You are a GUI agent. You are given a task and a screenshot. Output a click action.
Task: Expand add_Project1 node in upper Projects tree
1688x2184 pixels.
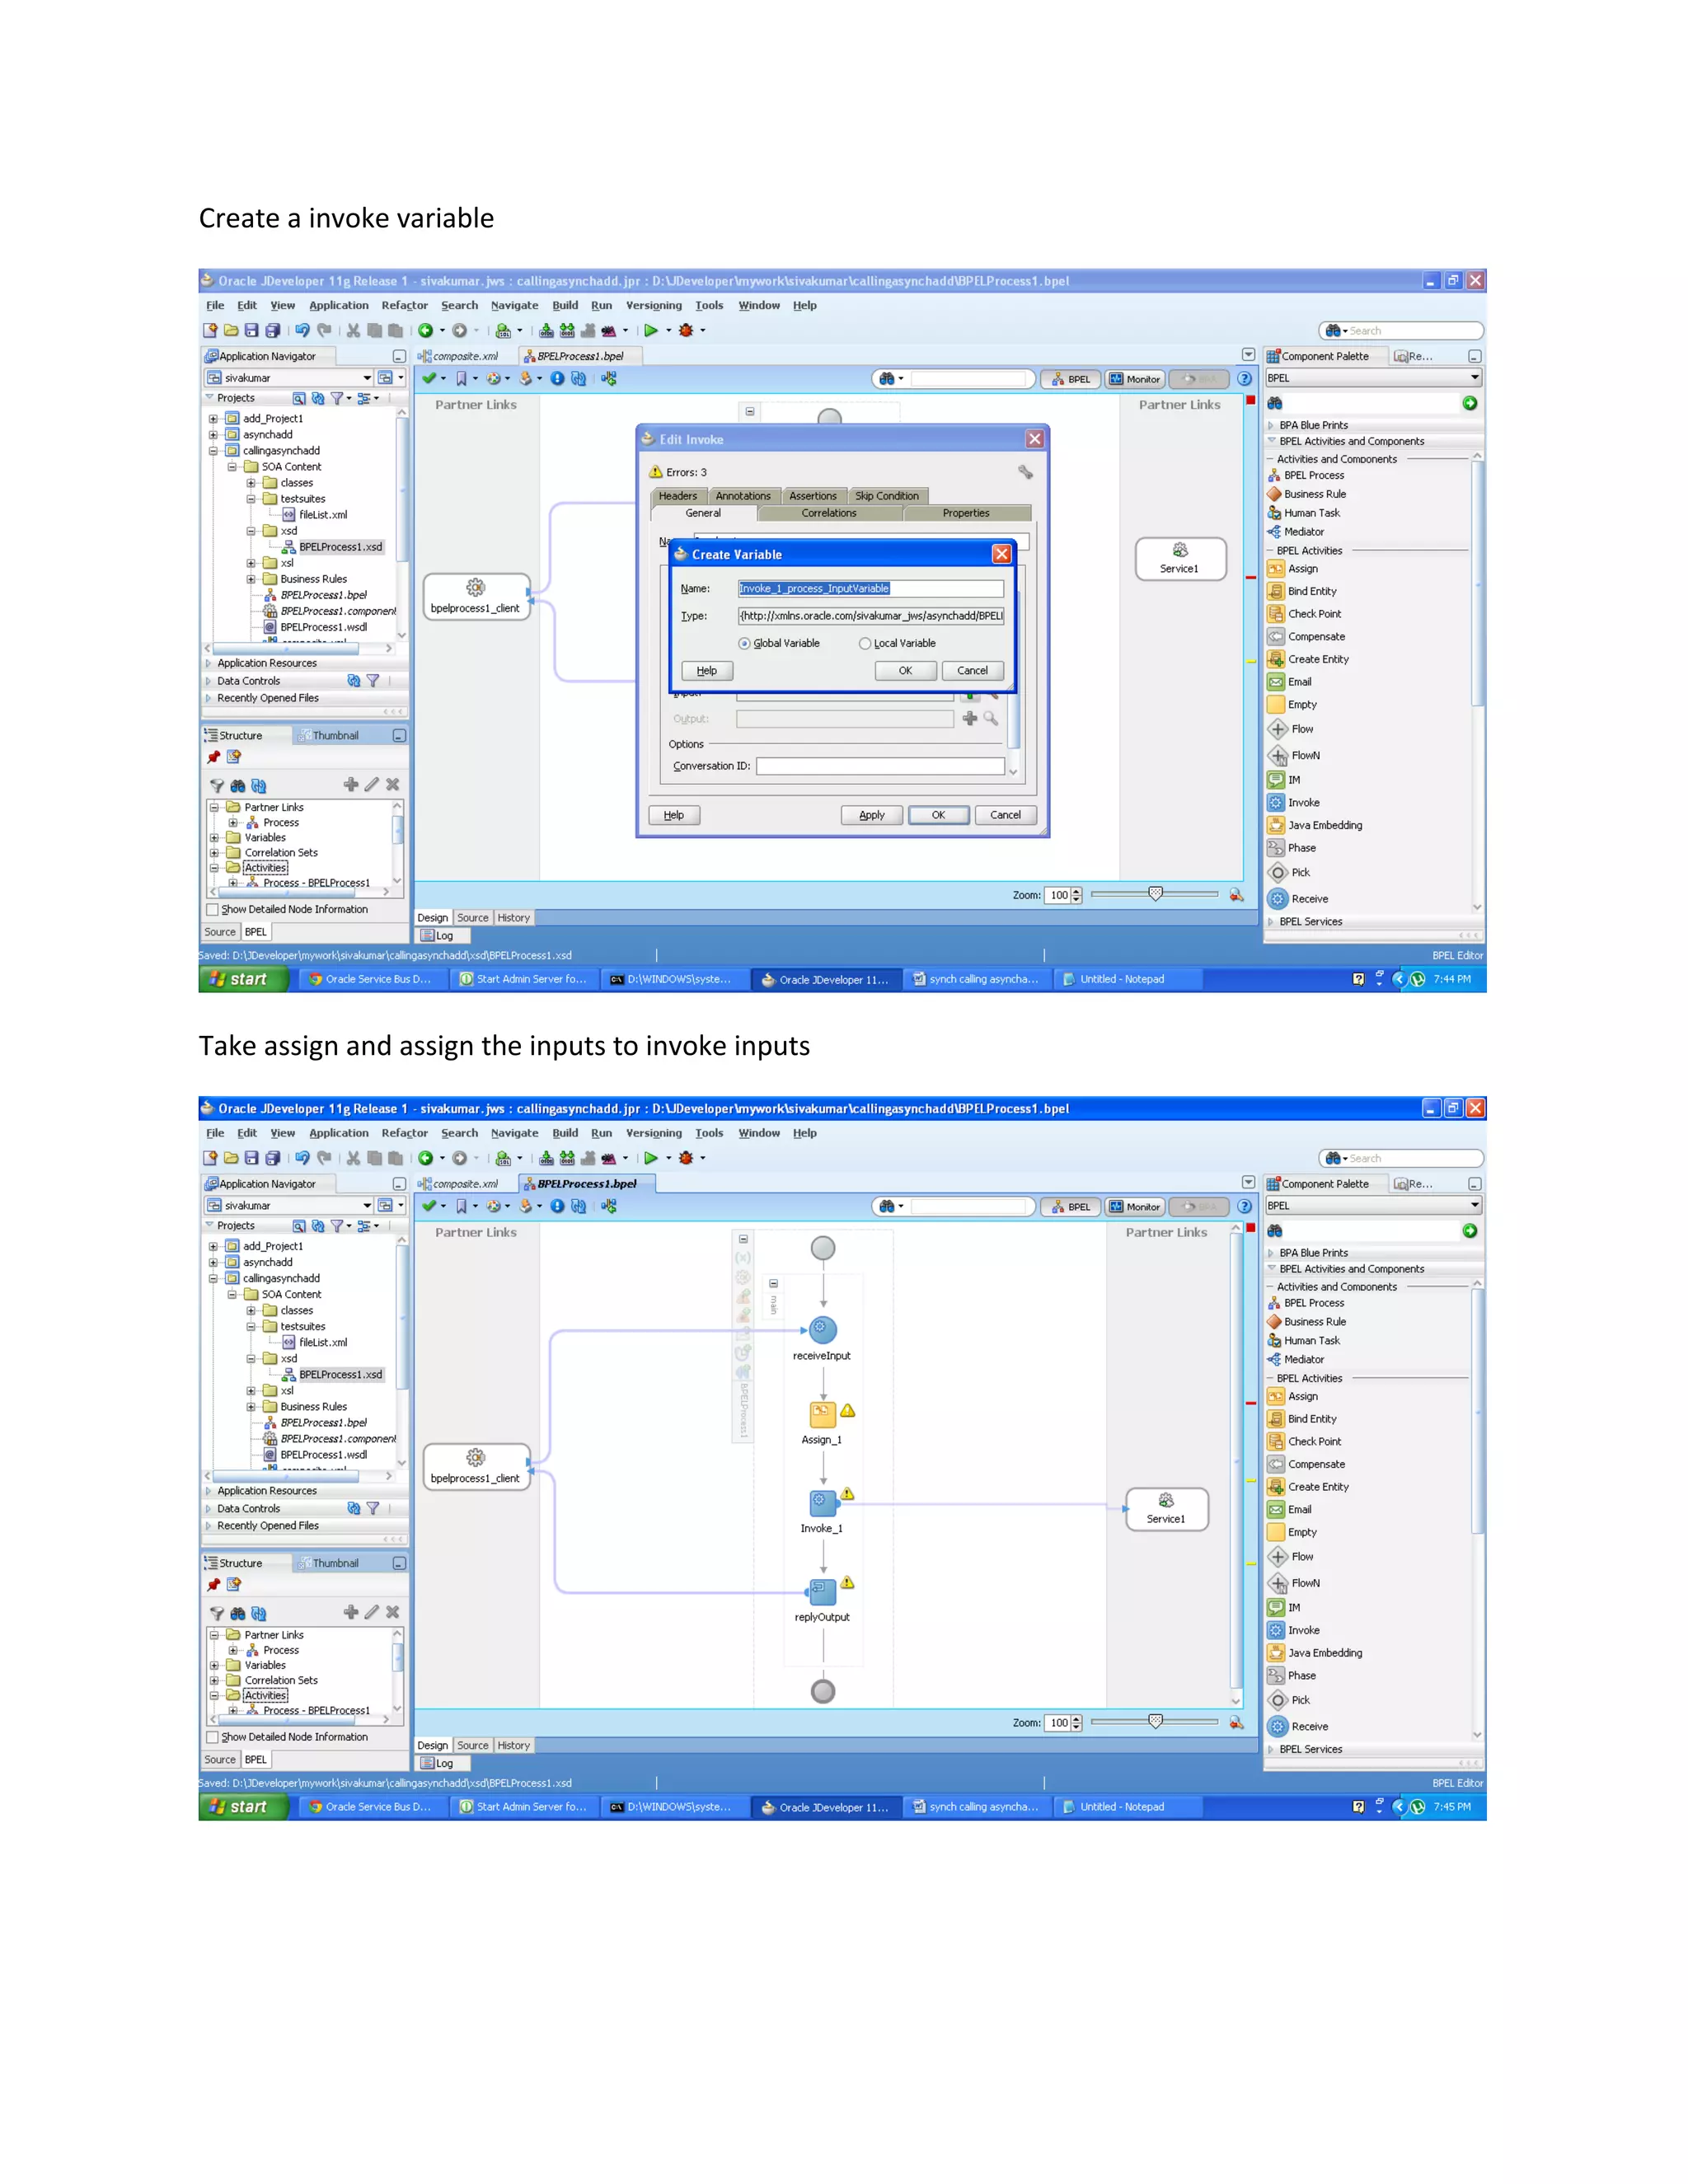tap(213, 419)
